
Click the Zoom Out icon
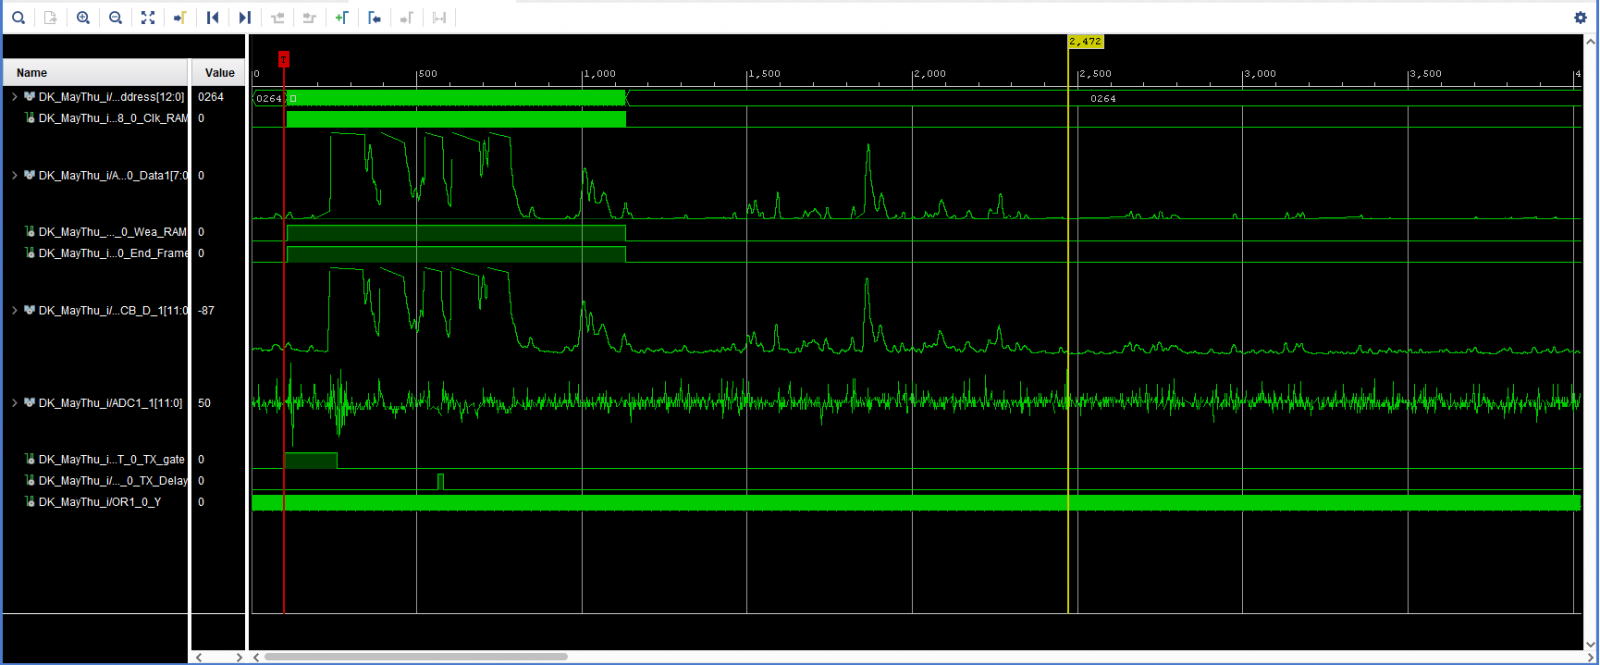(115, 17)
